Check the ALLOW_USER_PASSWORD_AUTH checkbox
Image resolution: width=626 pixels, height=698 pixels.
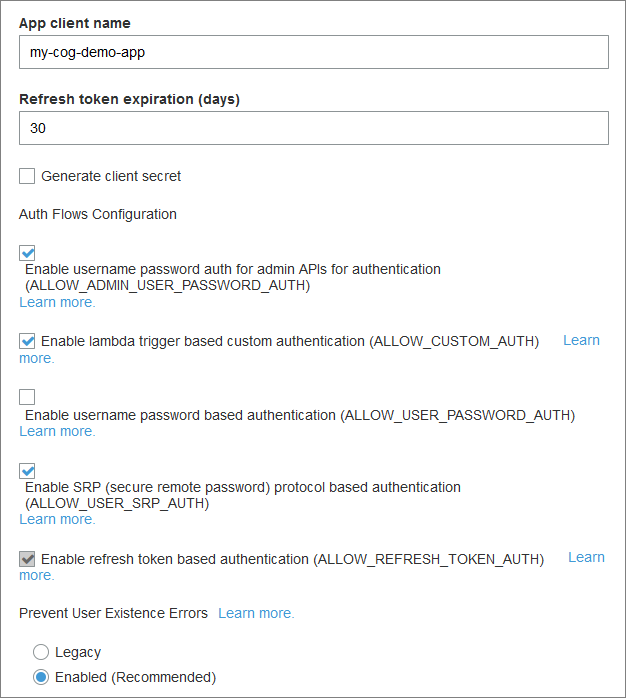pos(27,397)
